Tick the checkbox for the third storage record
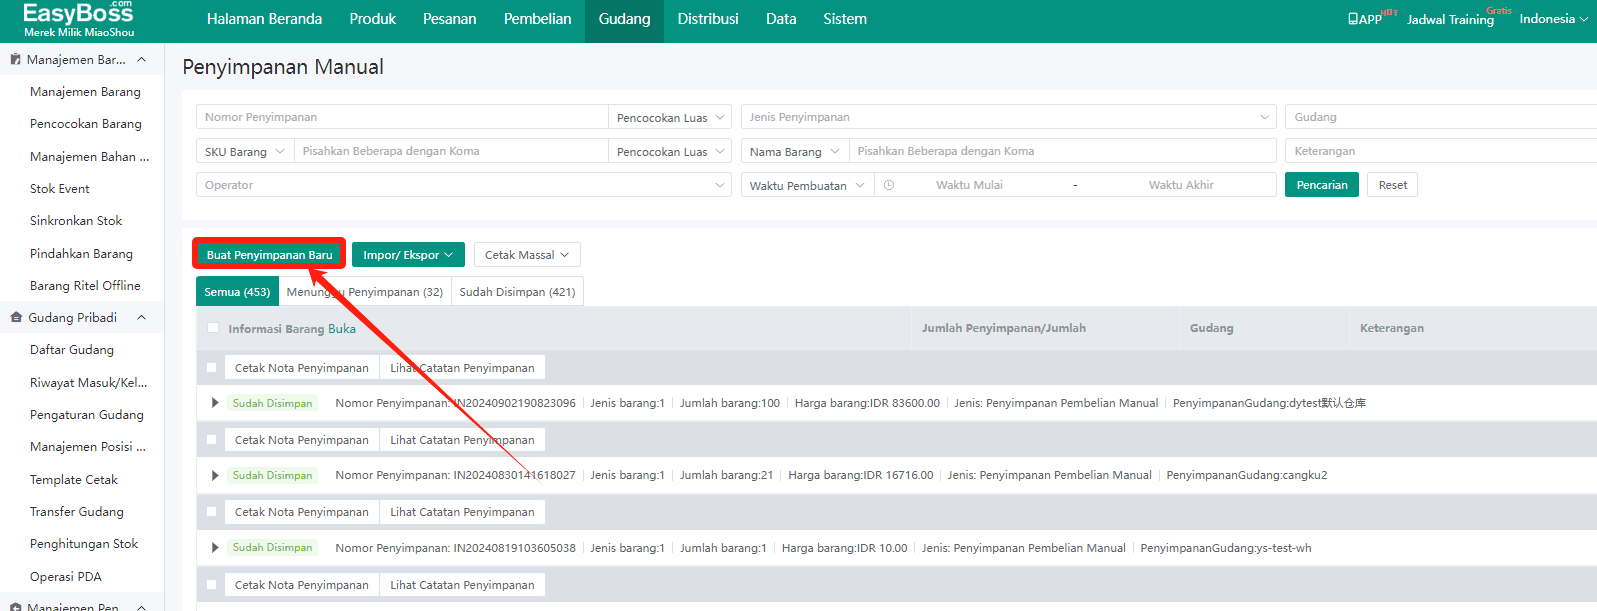This screenshot has width=1597, height=611. (x=211, y=512)
